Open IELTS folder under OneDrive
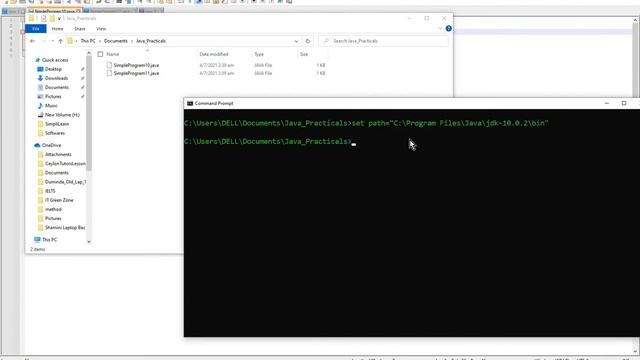 50,191
